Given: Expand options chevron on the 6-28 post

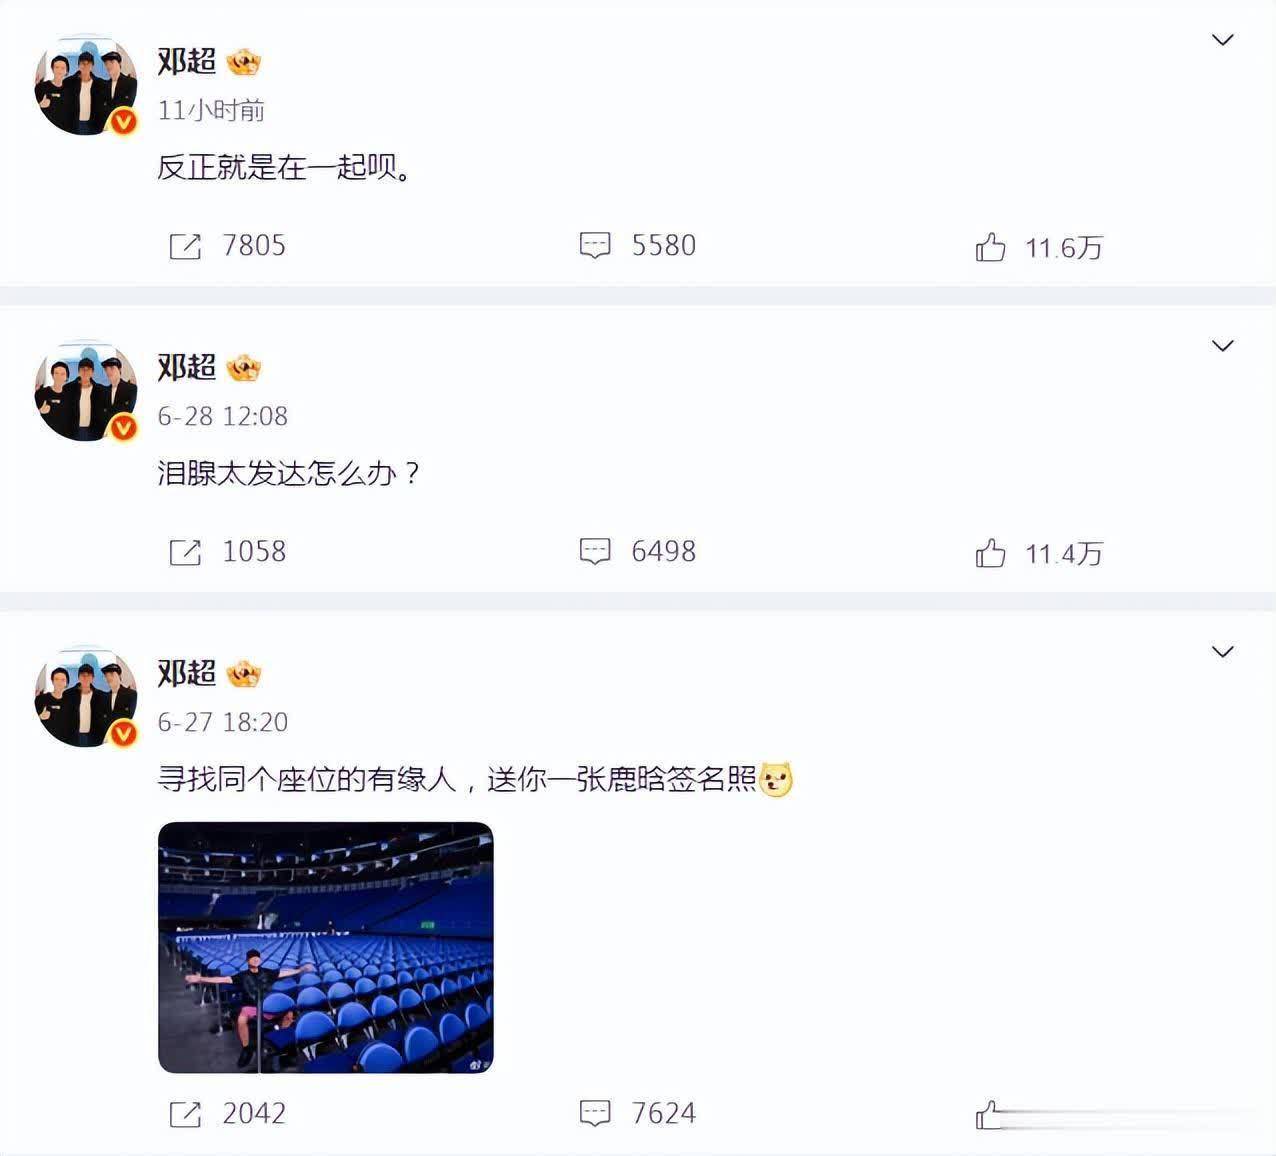Looking at the screenshot, I should (x=1222, y=346).
